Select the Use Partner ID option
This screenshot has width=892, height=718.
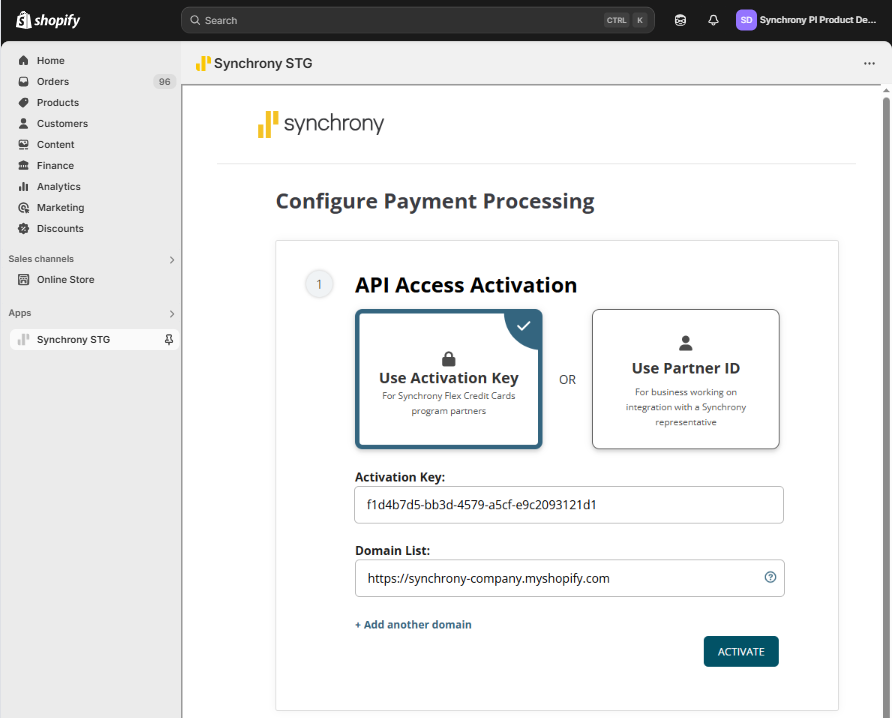coord(685,379)
